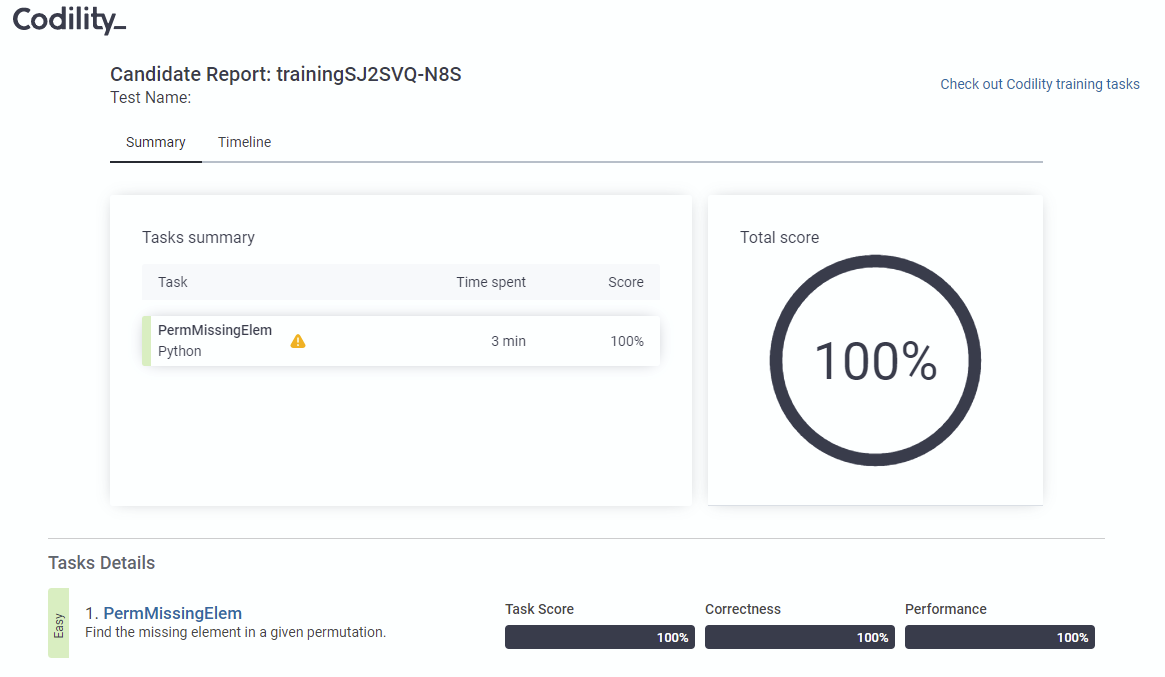Click the Total score heading

pyautogui.click(x=779, y=237)
